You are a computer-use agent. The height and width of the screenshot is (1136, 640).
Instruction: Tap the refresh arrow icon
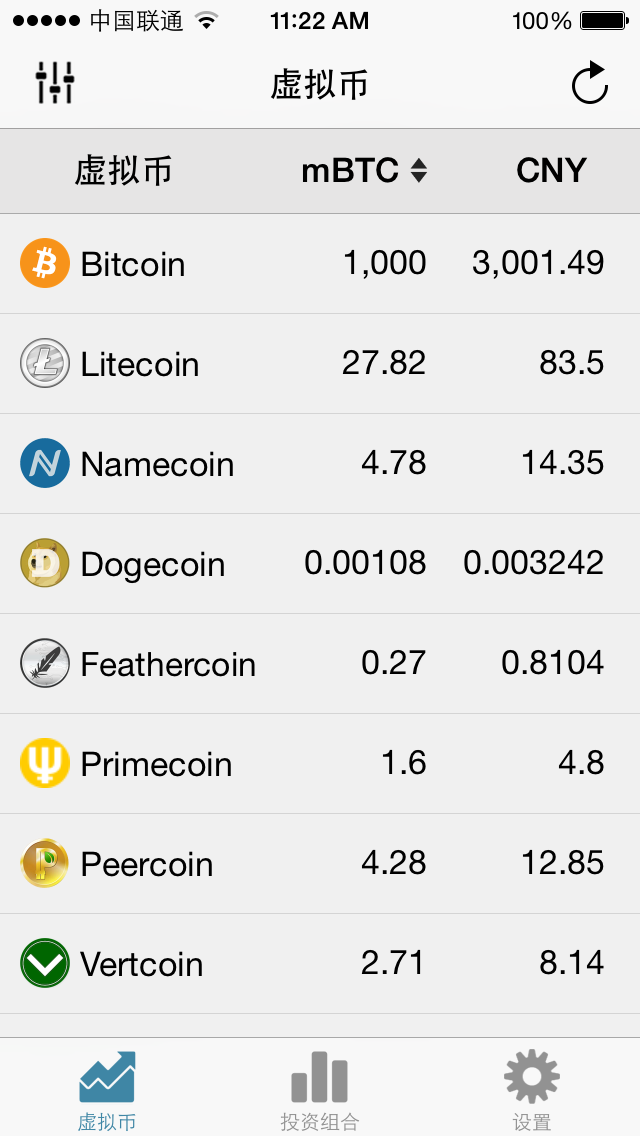coord(589,83)
